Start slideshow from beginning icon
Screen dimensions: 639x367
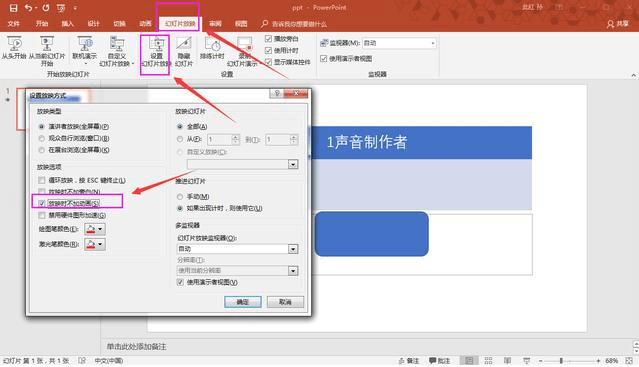pyautogui.click(x=14, y=44)
